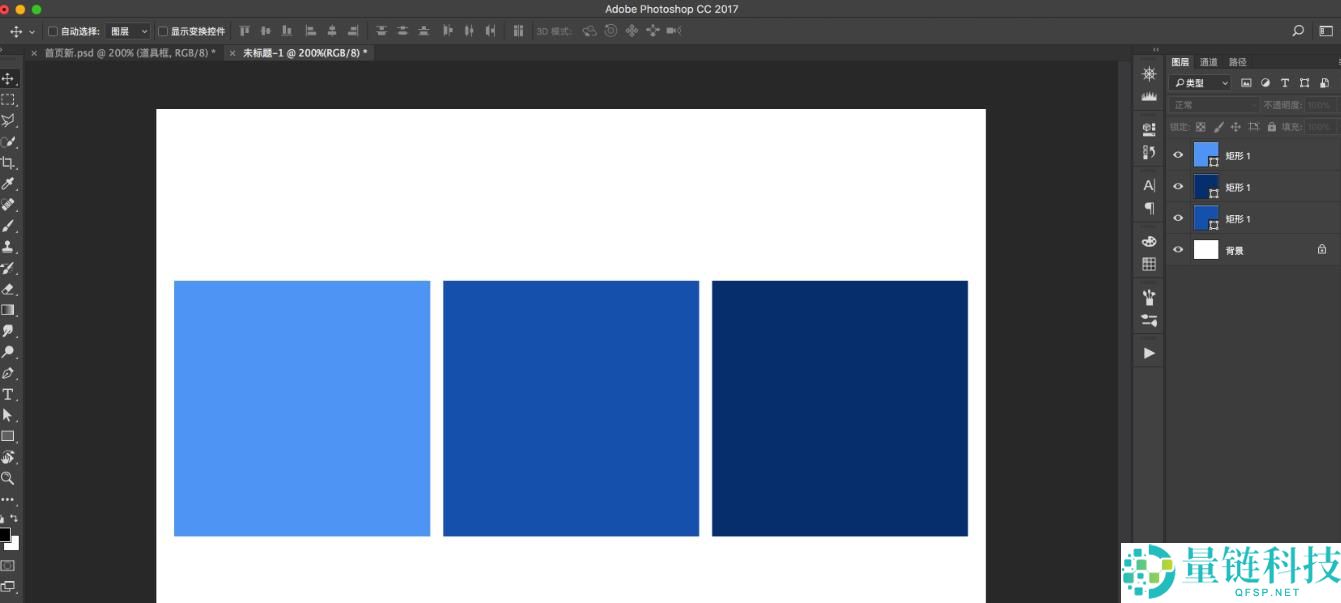Select the Eyedropper tool
The width and height of the screenshot is (1341, 603).
(x=8, y=184)
